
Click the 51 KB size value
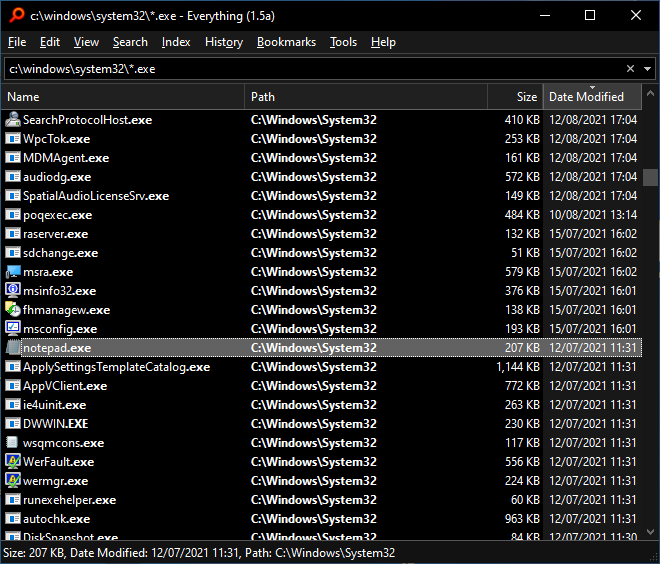(x=525, y=253)
